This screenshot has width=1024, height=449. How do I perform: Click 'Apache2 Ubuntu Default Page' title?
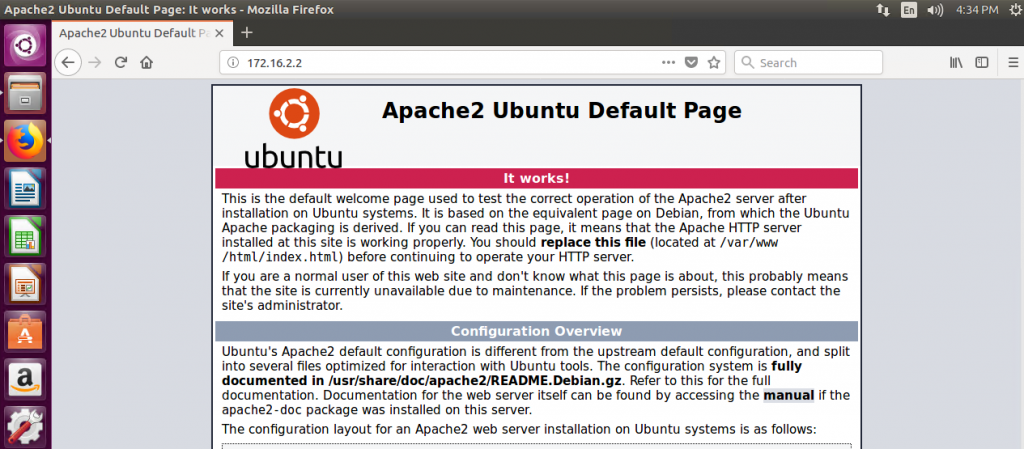[562, 110]
